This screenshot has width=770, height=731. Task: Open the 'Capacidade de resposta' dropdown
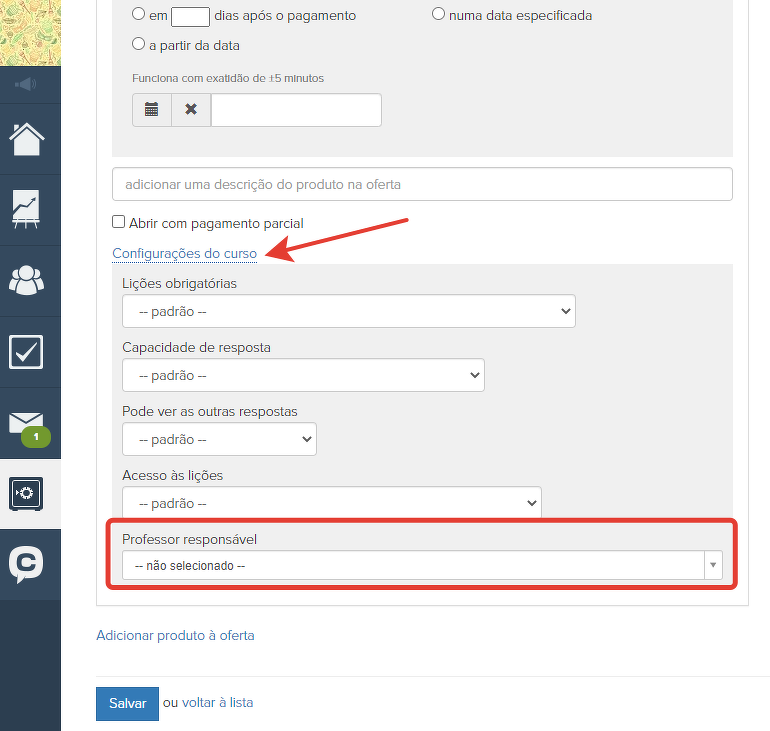[x=303, y=375]
